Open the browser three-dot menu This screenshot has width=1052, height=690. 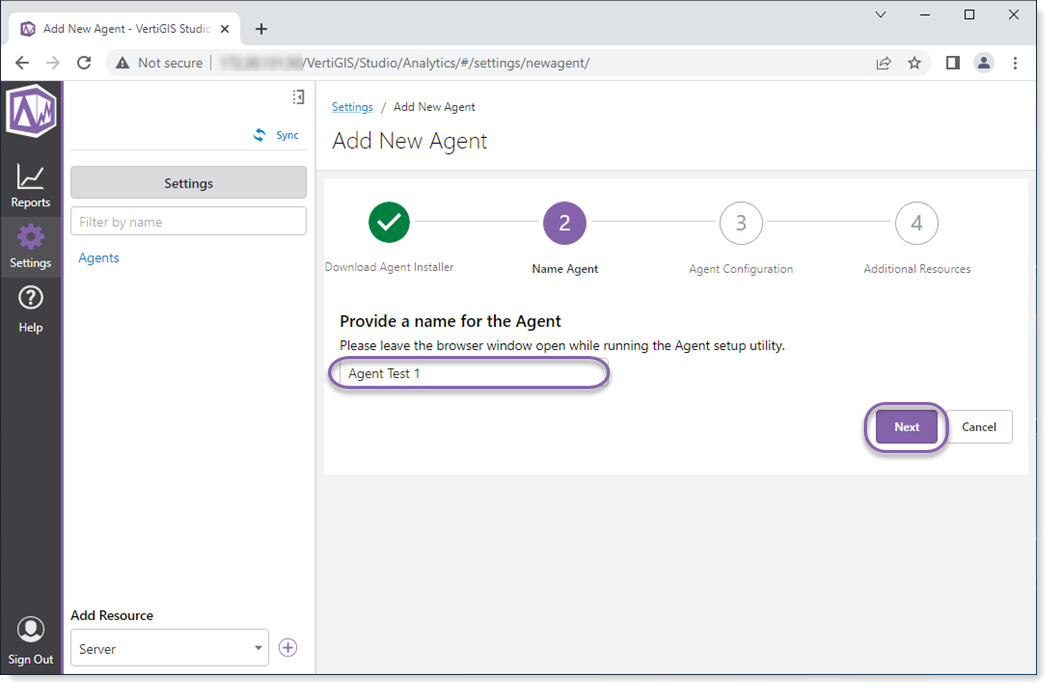coord(1015,63)
